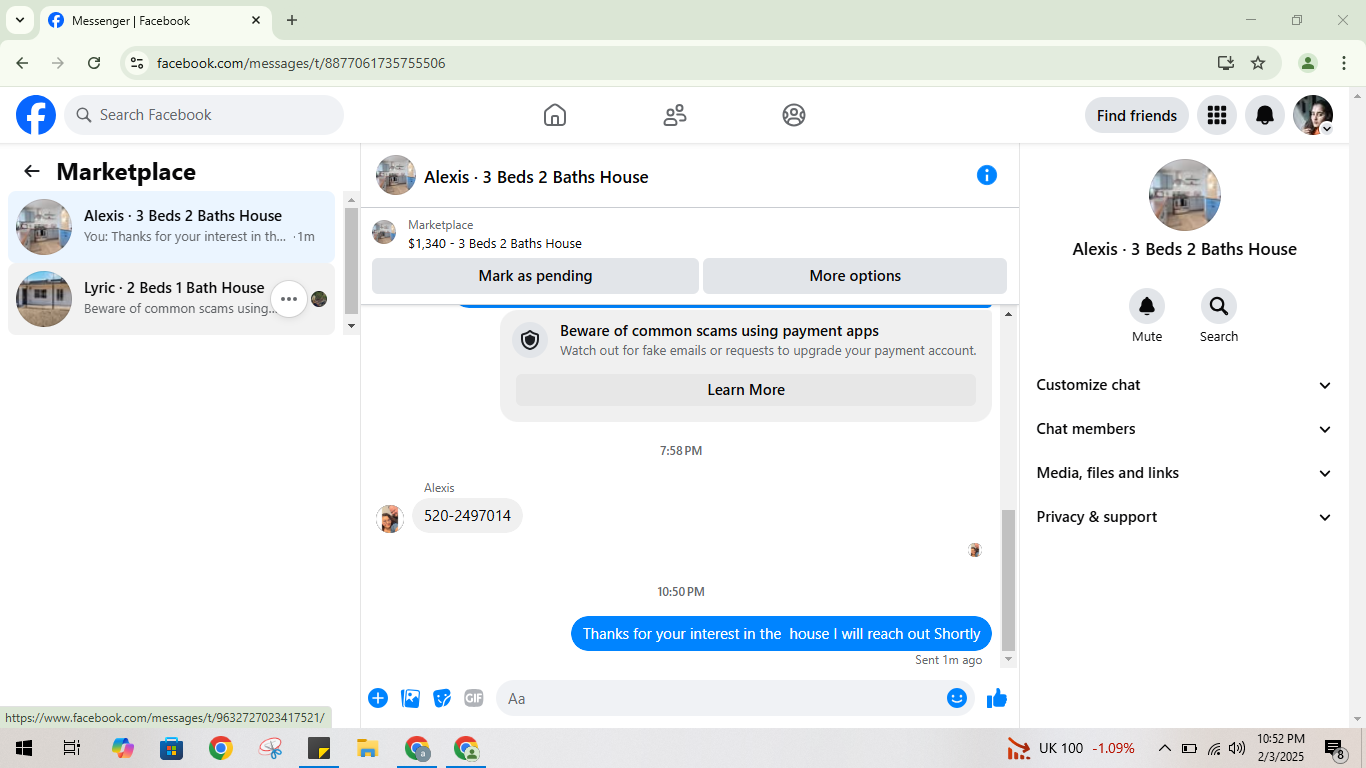Click the chat header title Alexis · 3 Beds

(x=536, y=177)
